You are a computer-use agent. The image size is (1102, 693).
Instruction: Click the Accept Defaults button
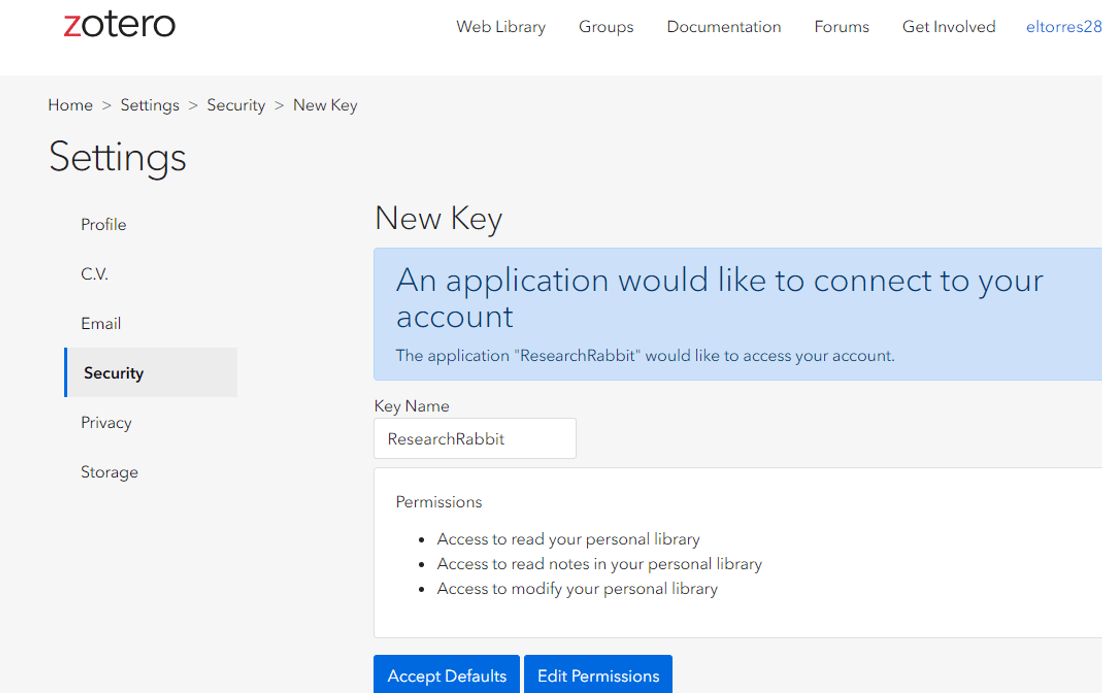[x=446, y=675]
